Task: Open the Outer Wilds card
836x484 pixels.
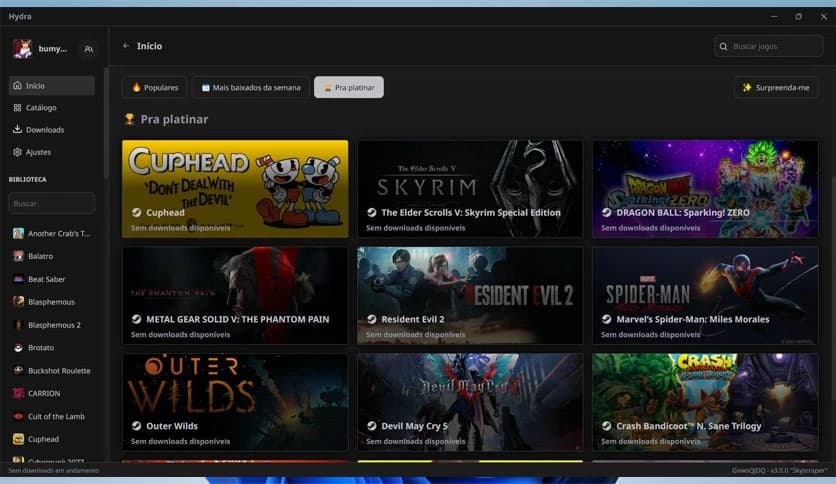Action: 235,402
